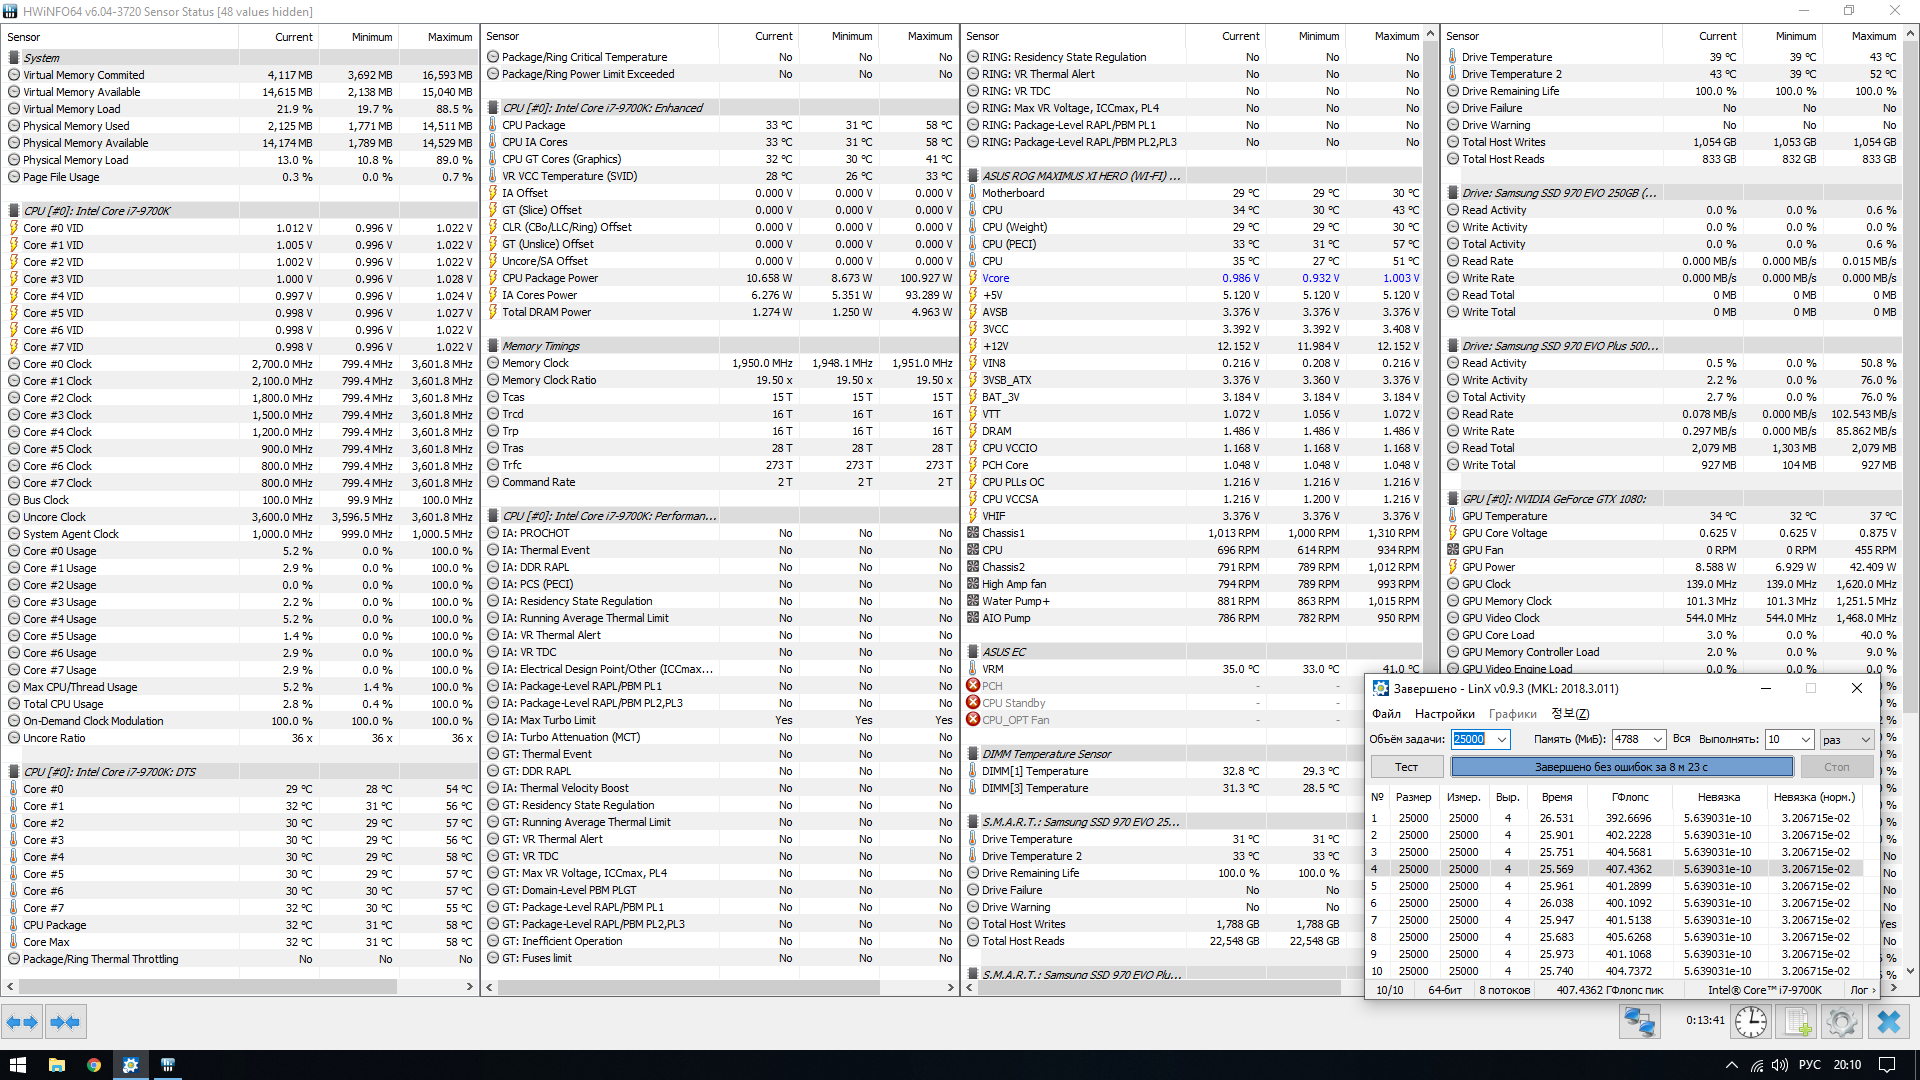Click the clock reset timer icon
Screen dimensions: 1920x1080
click(1750, 1022)
